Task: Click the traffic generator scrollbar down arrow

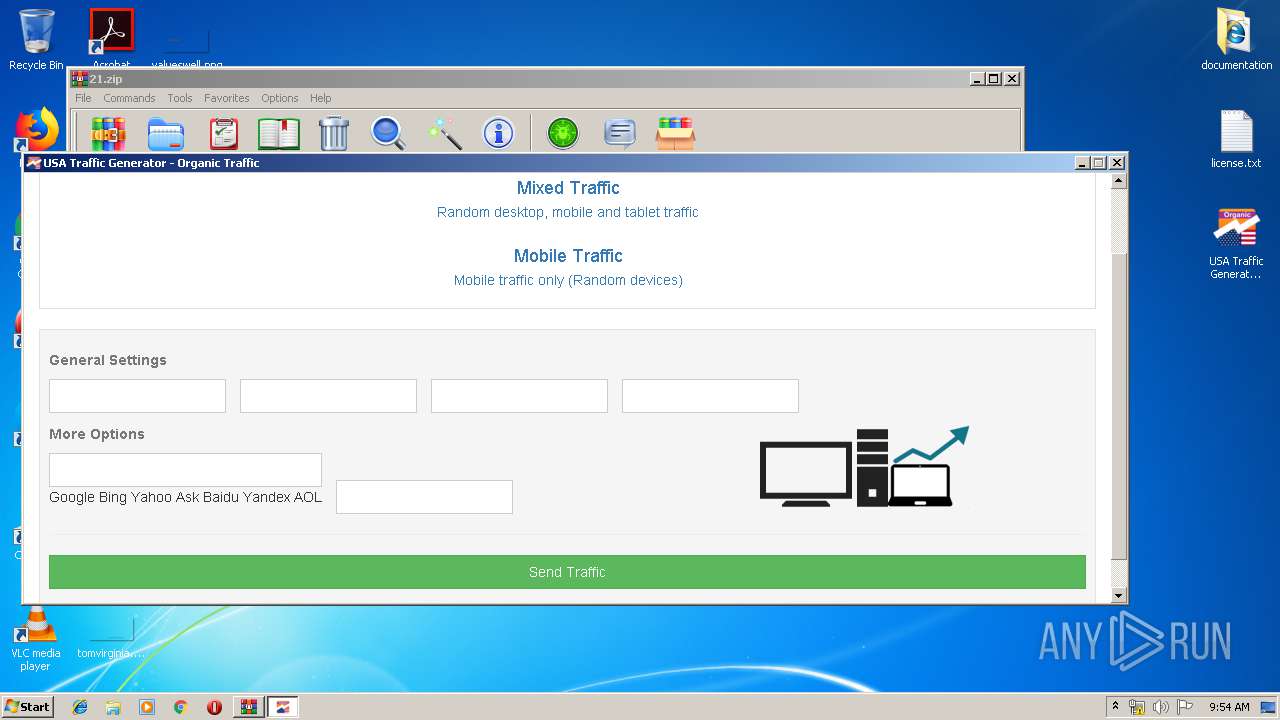Action: pyautogui.click(x=1119, y=596)
